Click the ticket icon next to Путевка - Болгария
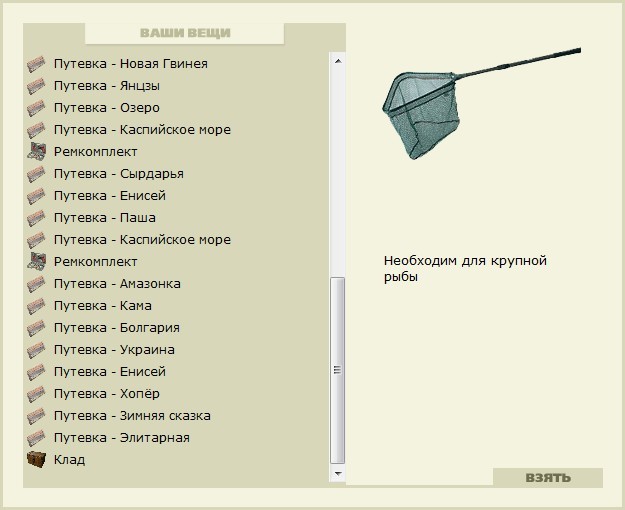The height and width of the screenshot is (510, 625). (x=36, y=328)
